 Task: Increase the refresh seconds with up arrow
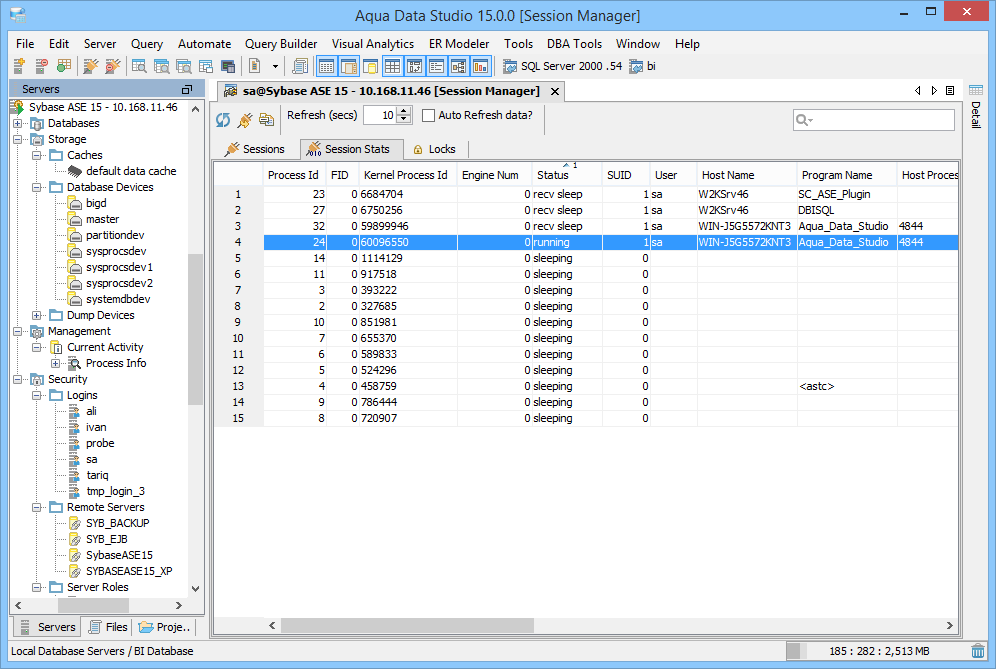404,112
